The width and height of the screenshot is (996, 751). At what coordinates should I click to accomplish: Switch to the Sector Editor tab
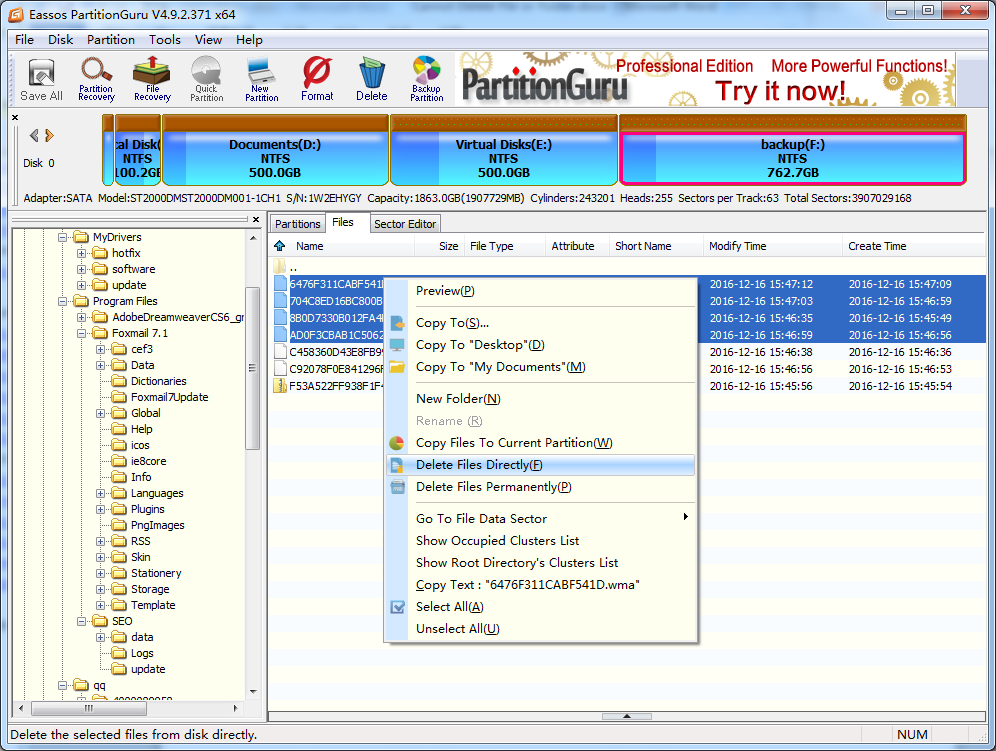[404, 224]
